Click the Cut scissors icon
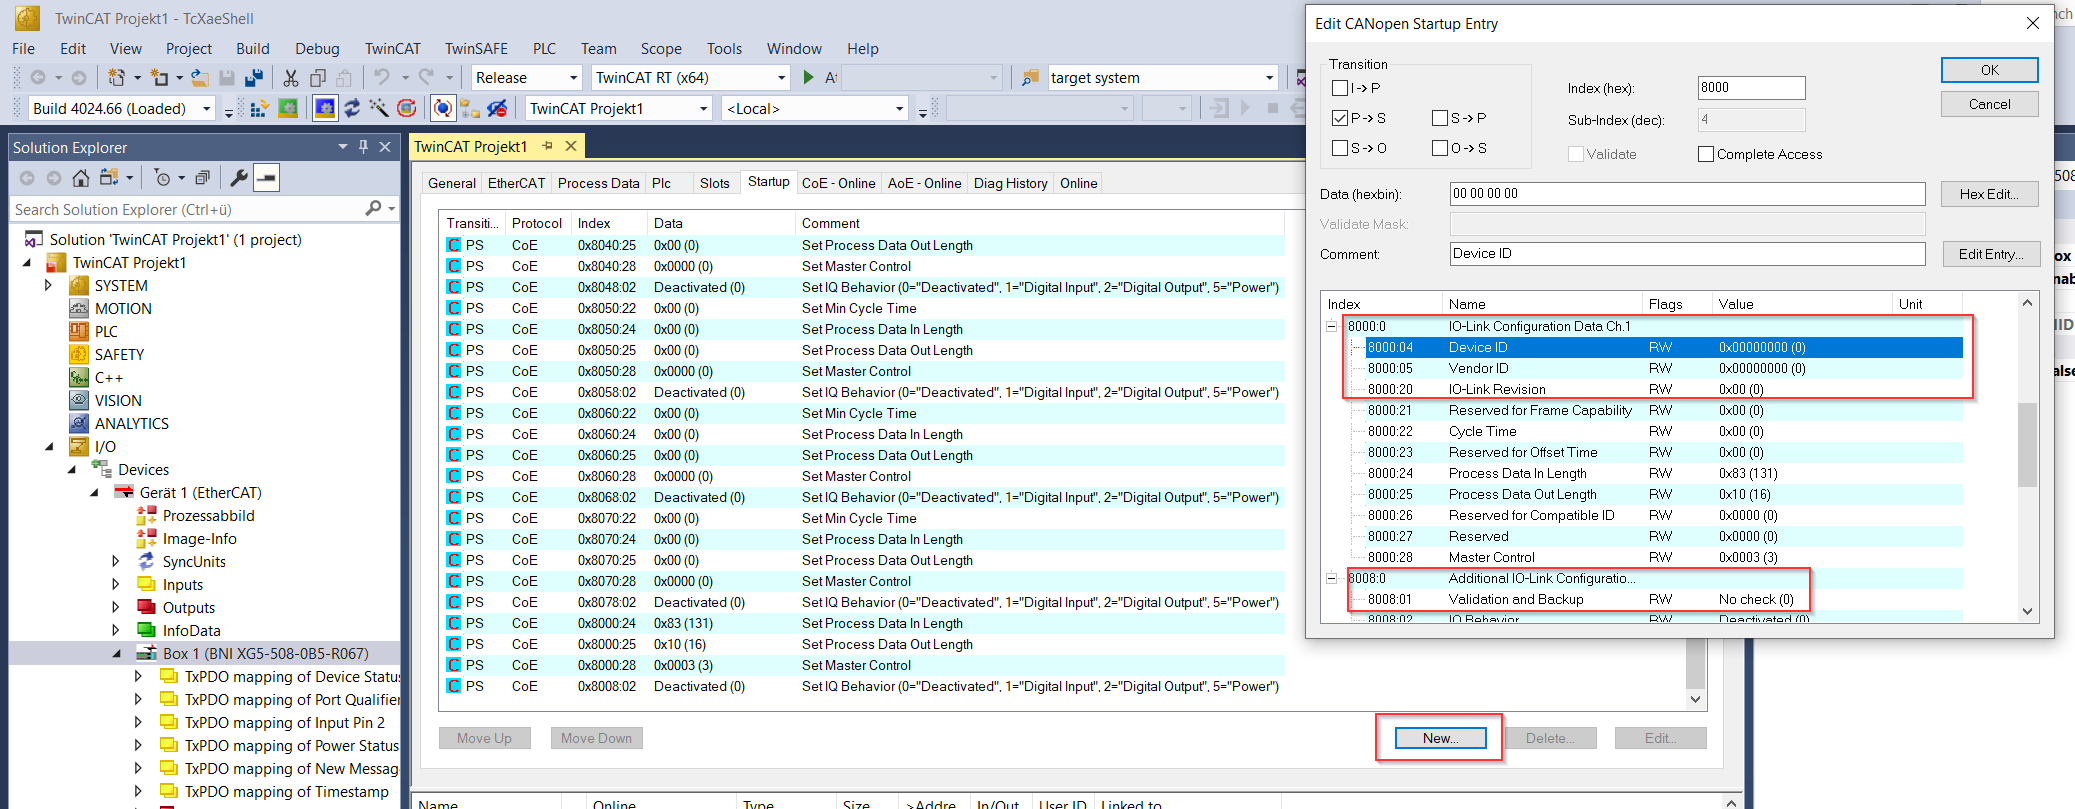This screenshot has width=2075, height=809. pos(291,77)
